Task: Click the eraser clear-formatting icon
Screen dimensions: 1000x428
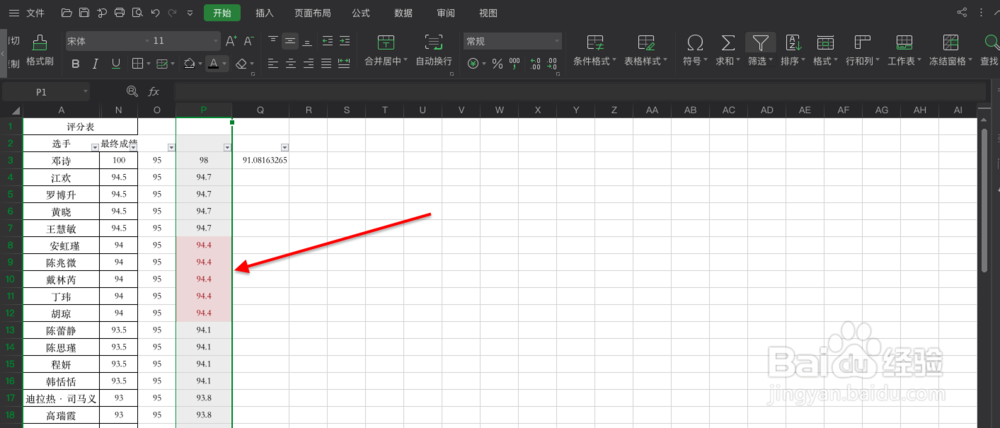Action: tap(241, 64)
